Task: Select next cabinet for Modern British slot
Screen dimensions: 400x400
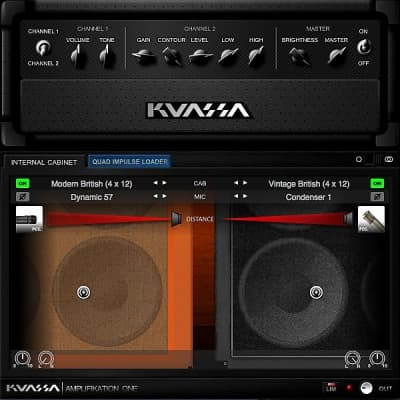Action: tap(165, 183)
